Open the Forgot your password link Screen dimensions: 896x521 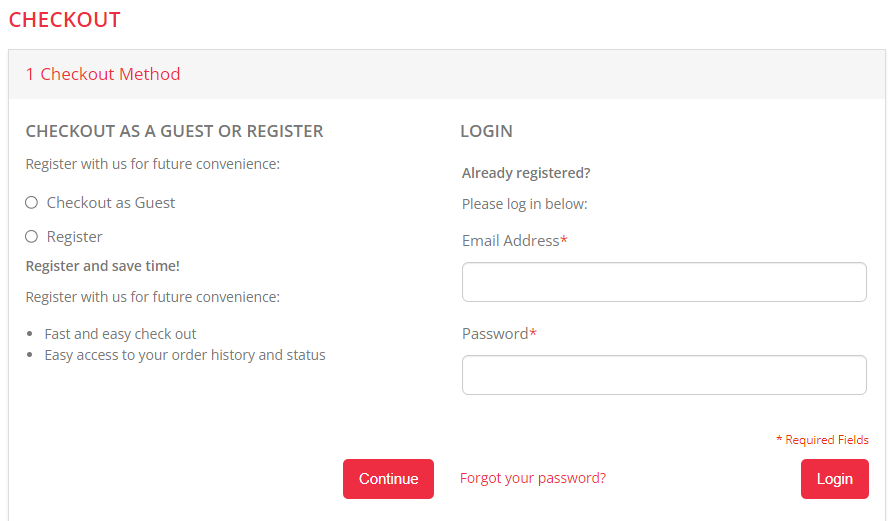coord(532,478)
